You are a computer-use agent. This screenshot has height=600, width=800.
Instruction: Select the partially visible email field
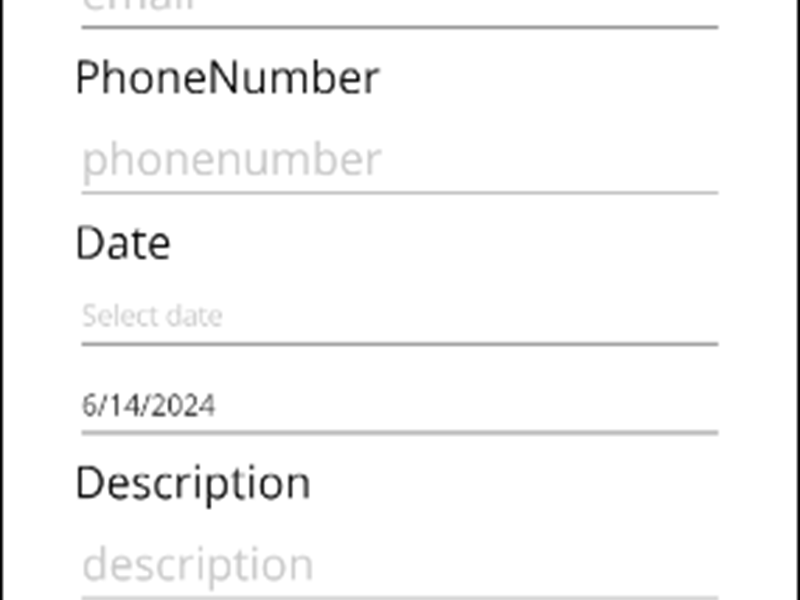pos(400,8)
